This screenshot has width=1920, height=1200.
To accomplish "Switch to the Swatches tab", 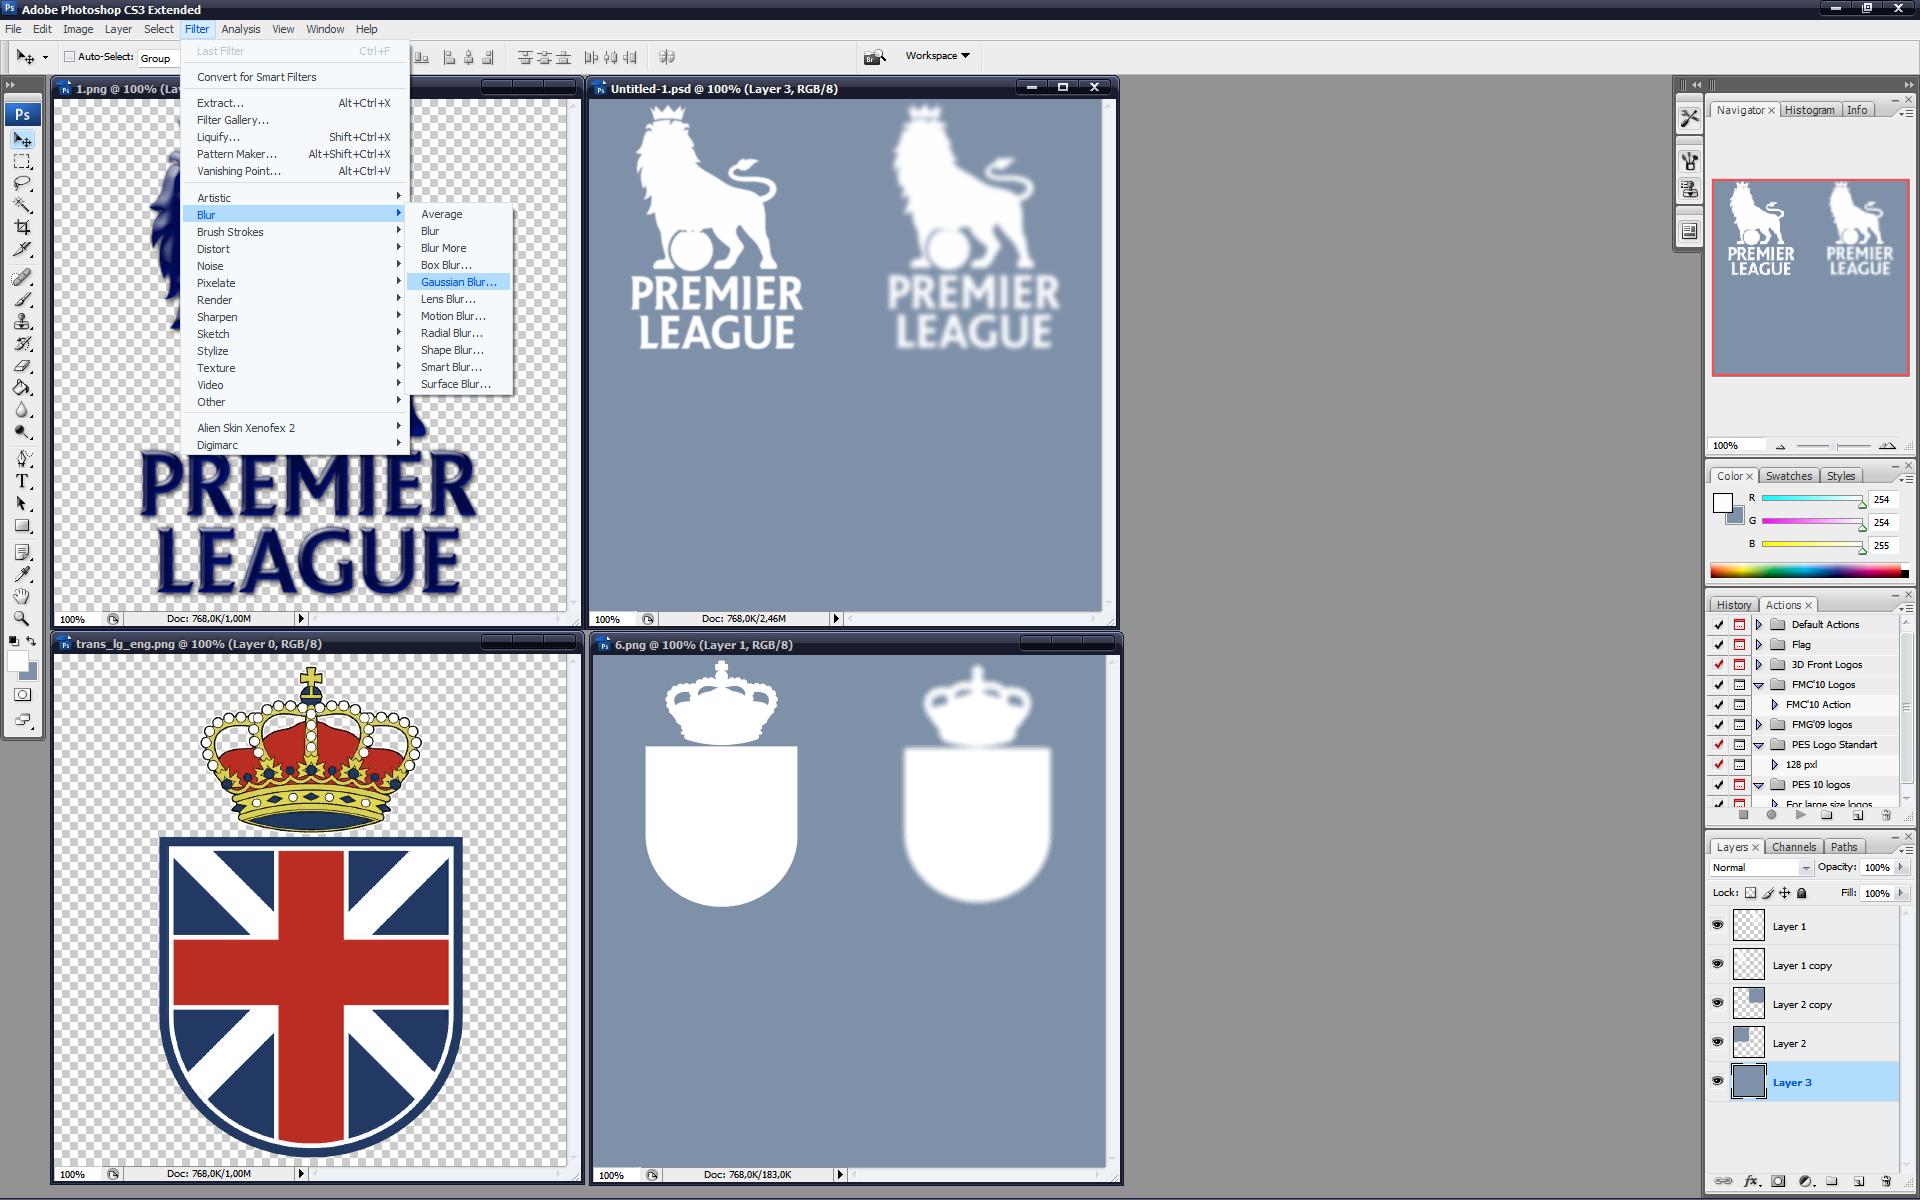I will pos(1788,476).
